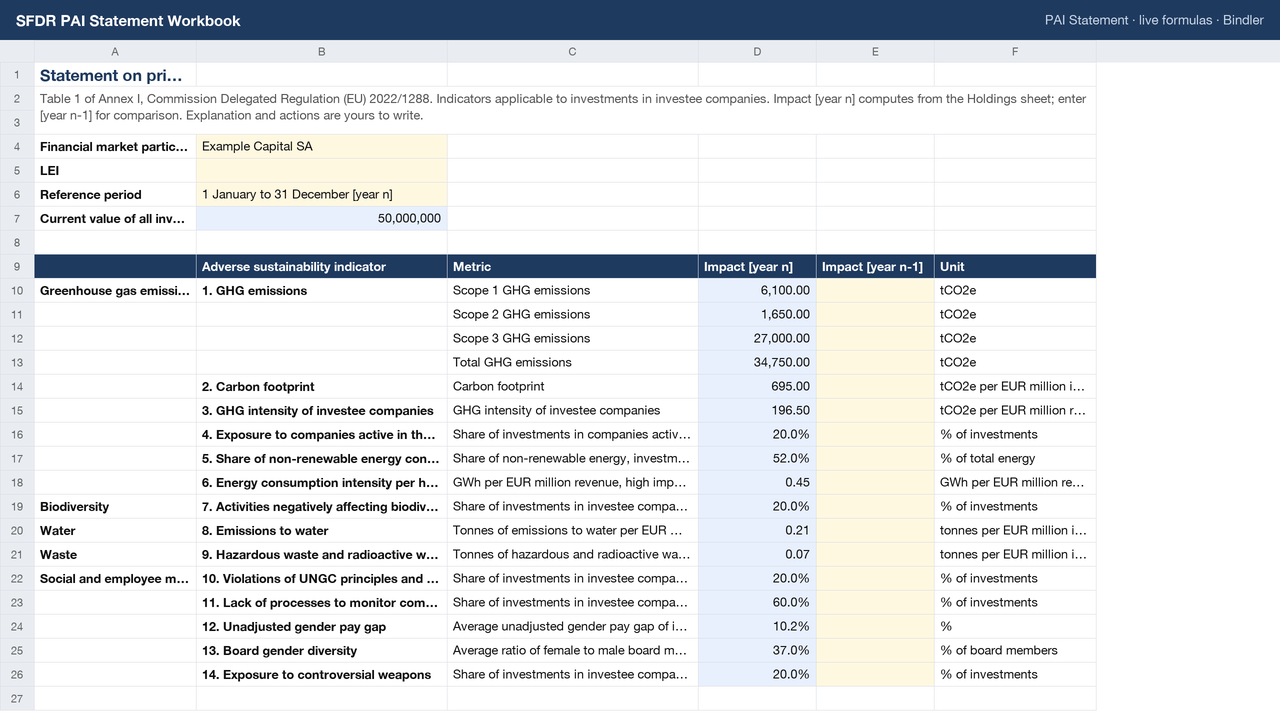Select the 'Reference period' label cell

pyautogui.click(x=115, y=194)
